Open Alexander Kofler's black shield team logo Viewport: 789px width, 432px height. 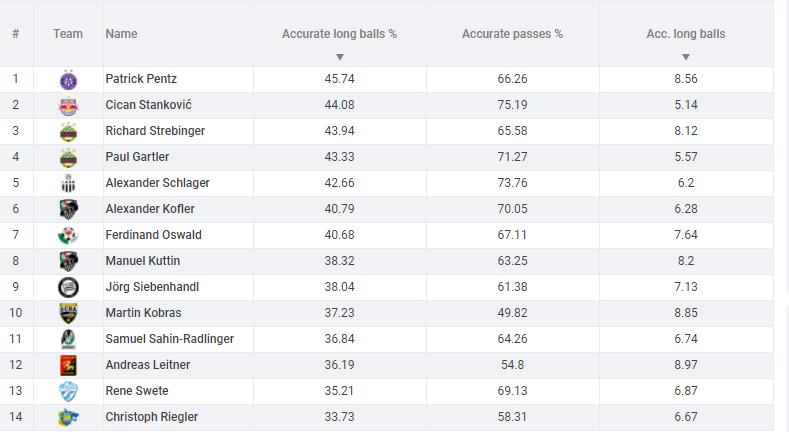click(x=68, y=209)
